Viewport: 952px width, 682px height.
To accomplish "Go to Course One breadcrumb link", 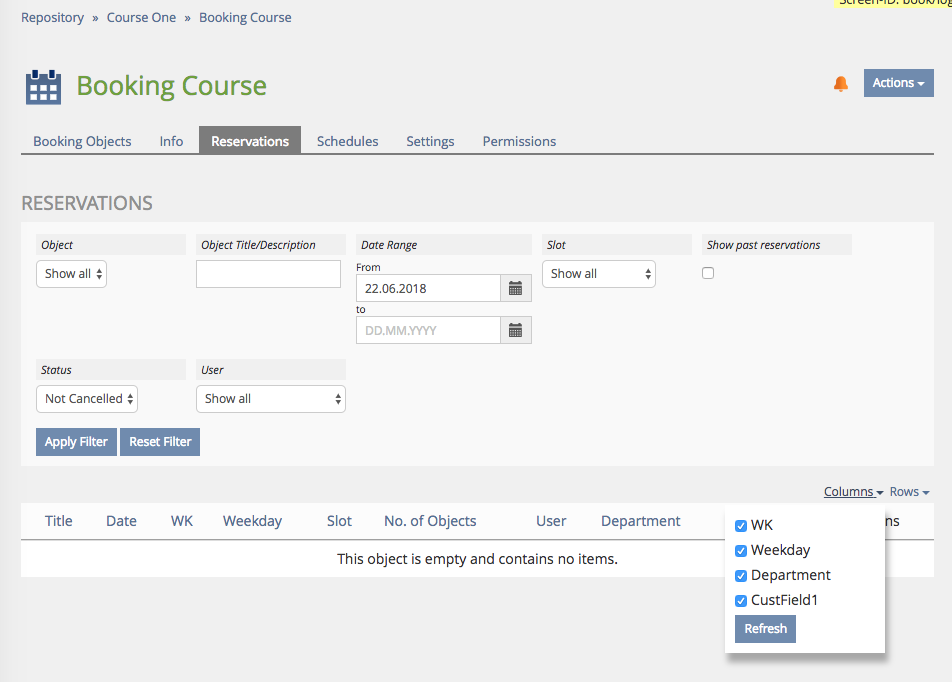I will (141, 17).
